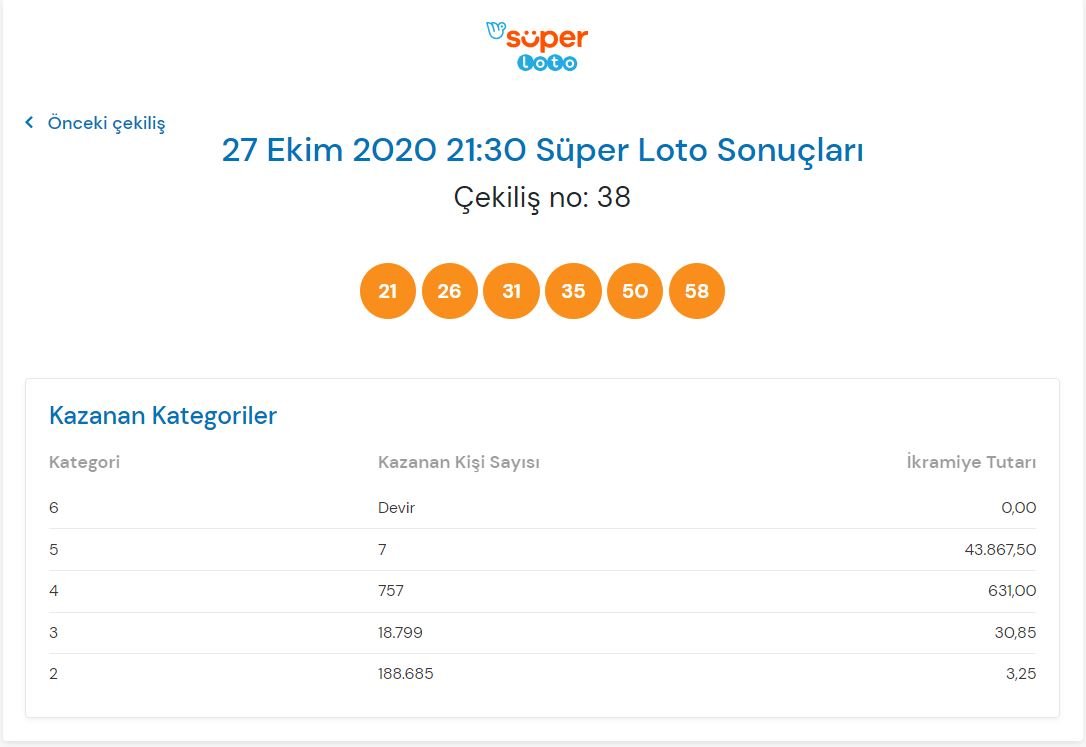Select the 18.799 winners count cell
Screen dimensions: 1086x747
pos(401,633)
